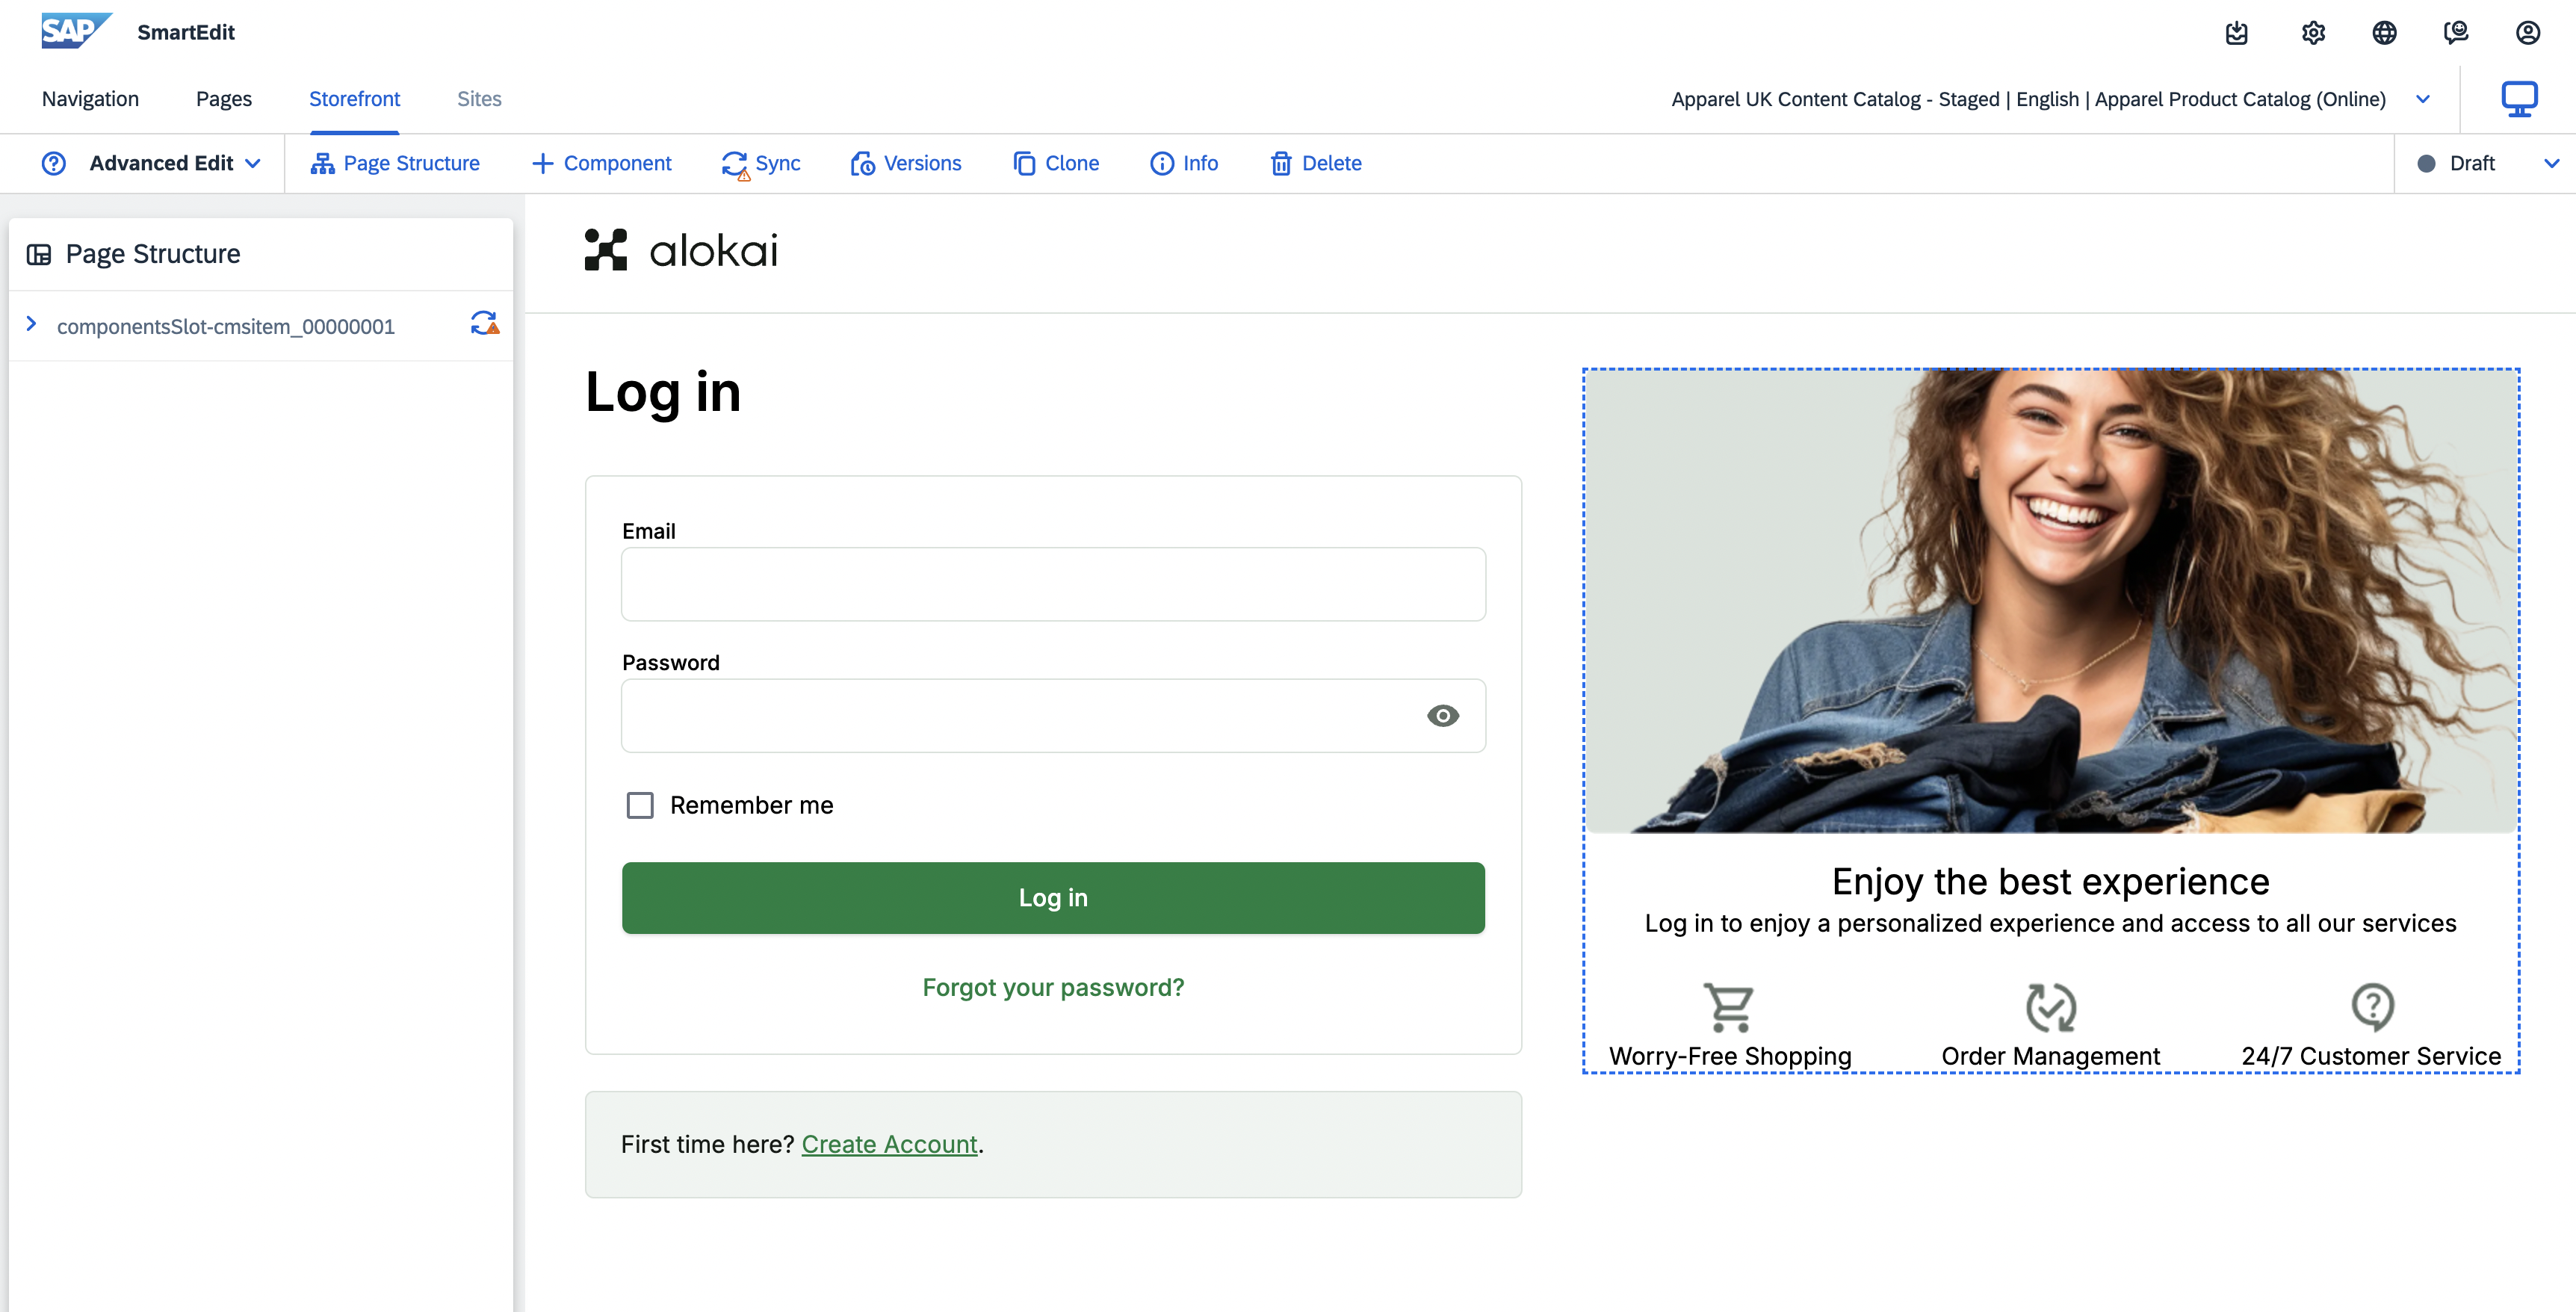Open the settings gear icon
Viewport: 2576px width, 1312px height.
click(2313, 33)
